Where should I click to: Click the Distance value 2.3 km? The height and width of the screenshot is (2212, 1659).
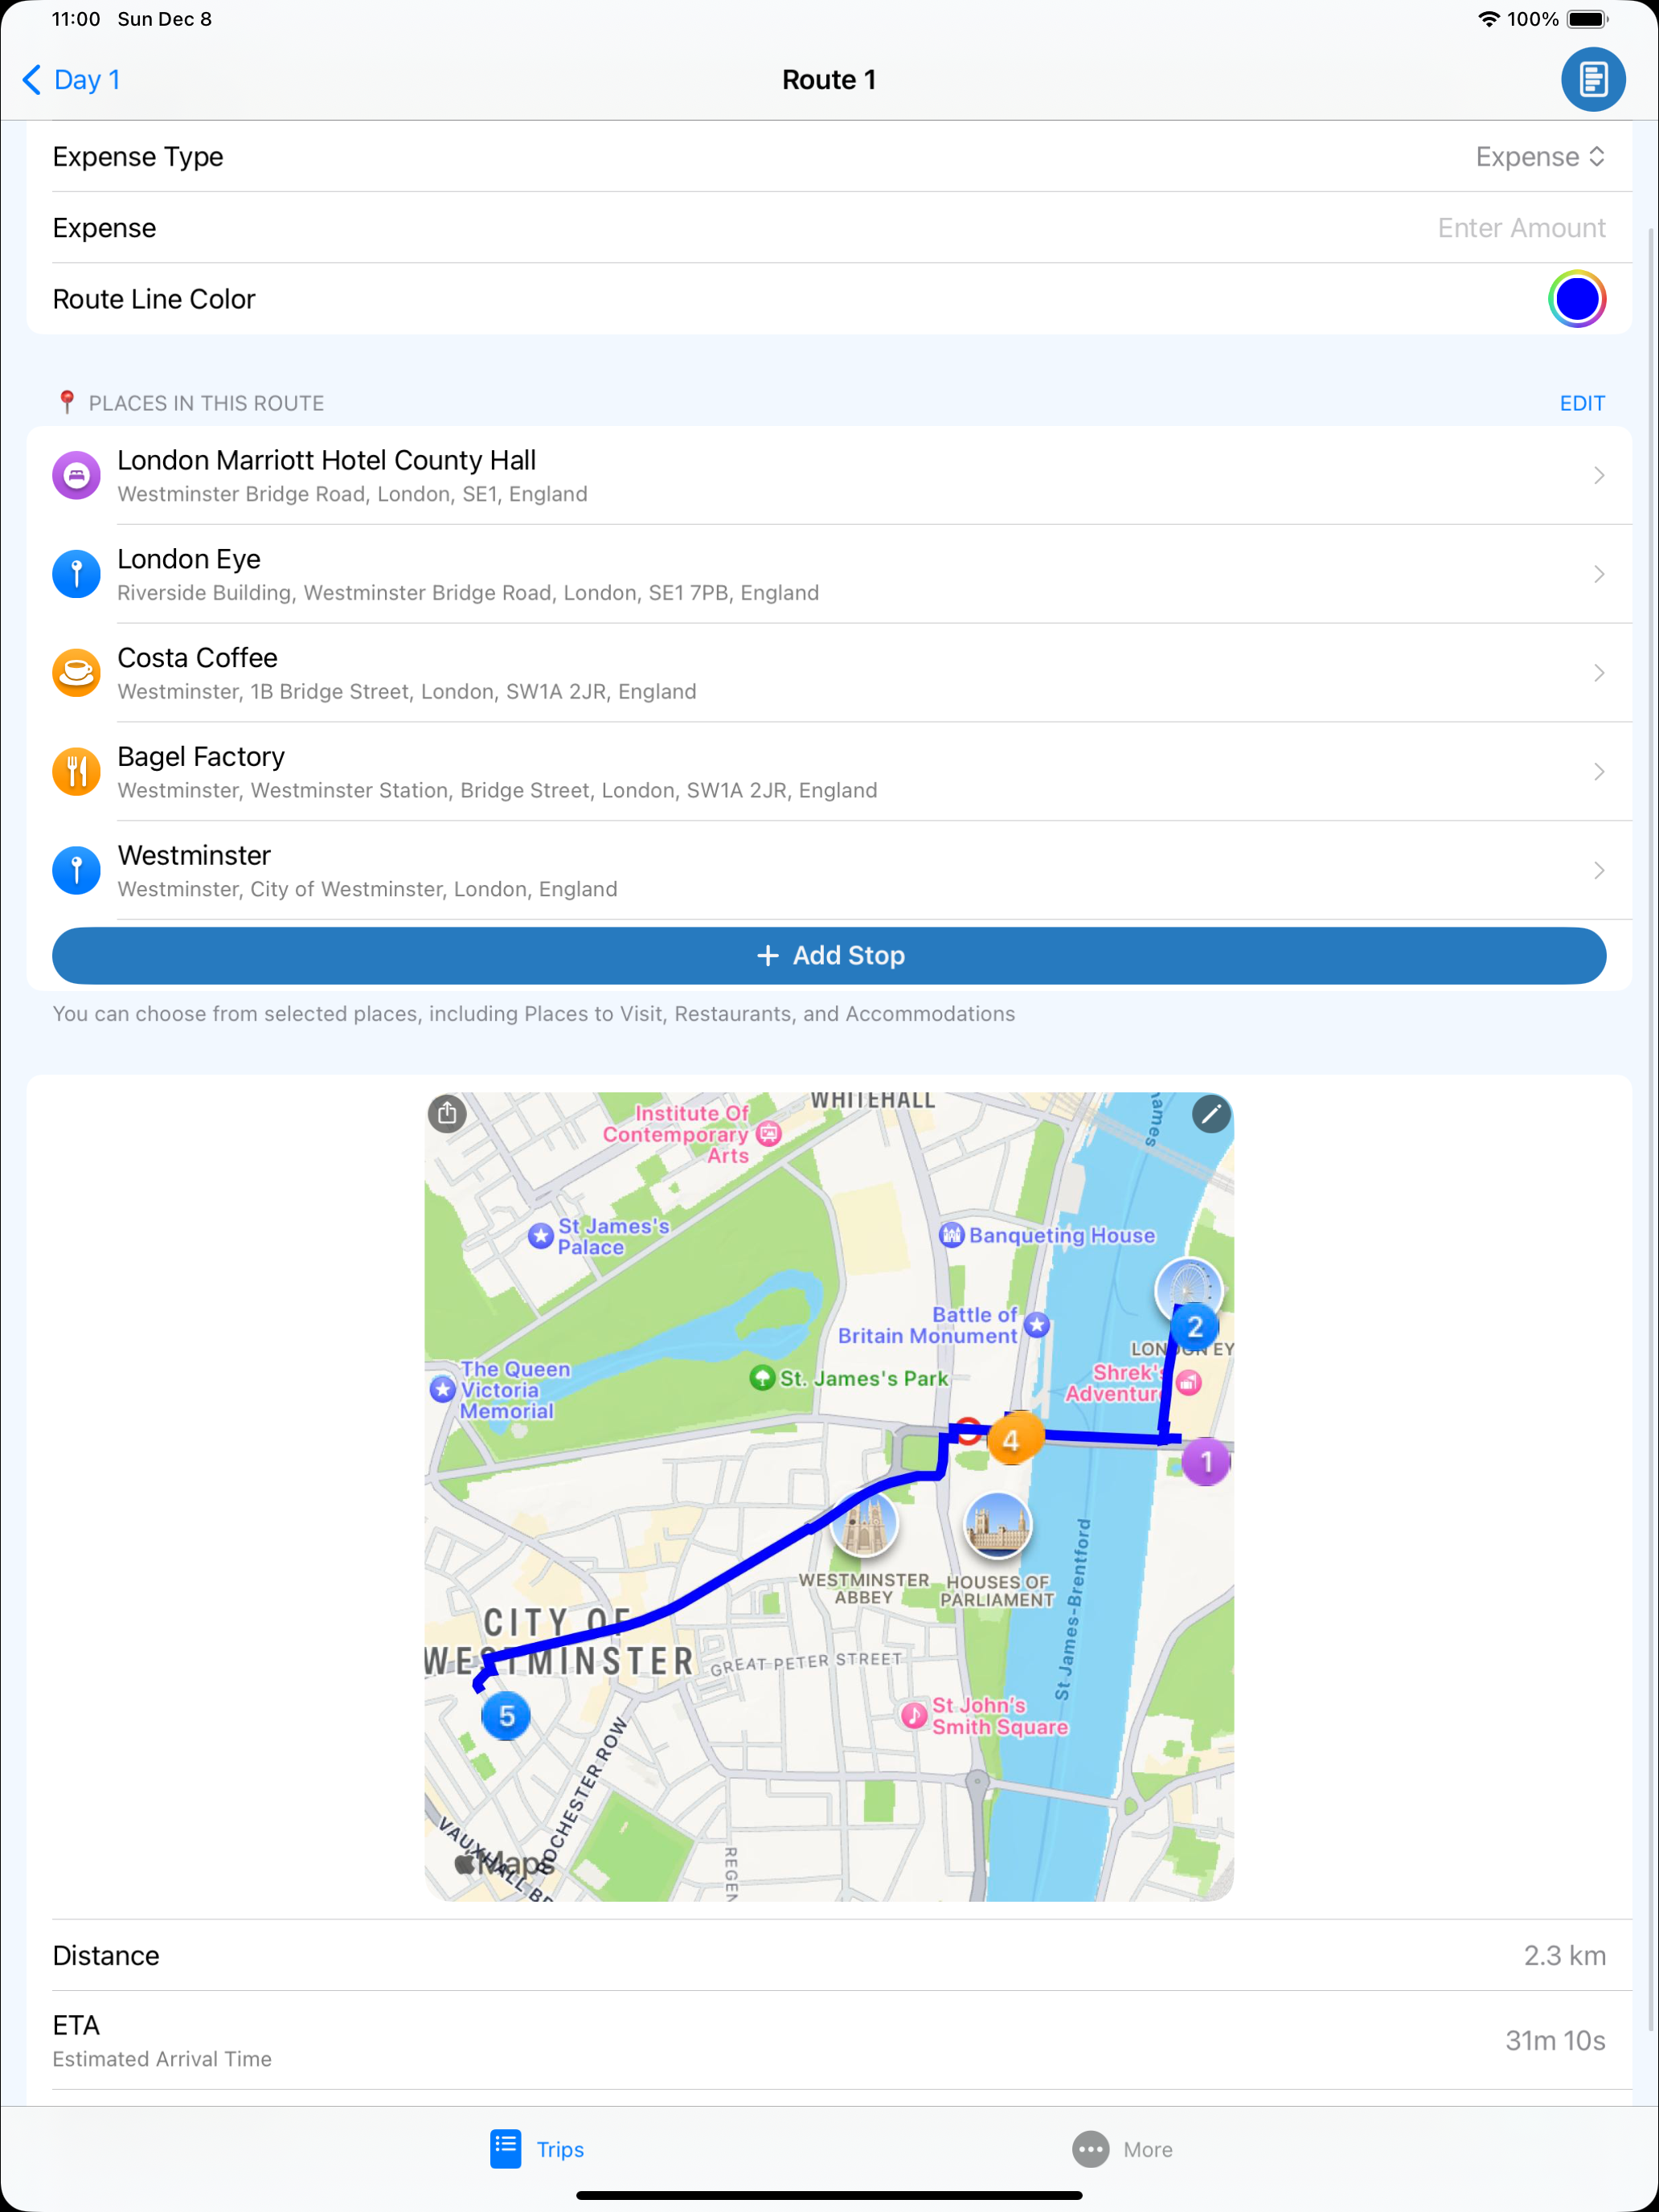coord(1564,1955)
